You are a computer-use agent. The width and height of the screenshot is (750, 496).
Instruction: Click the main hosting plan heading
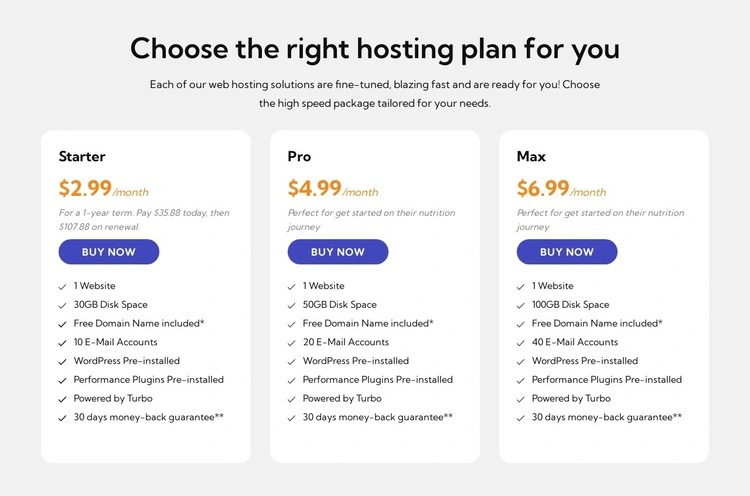click(375, 48)
